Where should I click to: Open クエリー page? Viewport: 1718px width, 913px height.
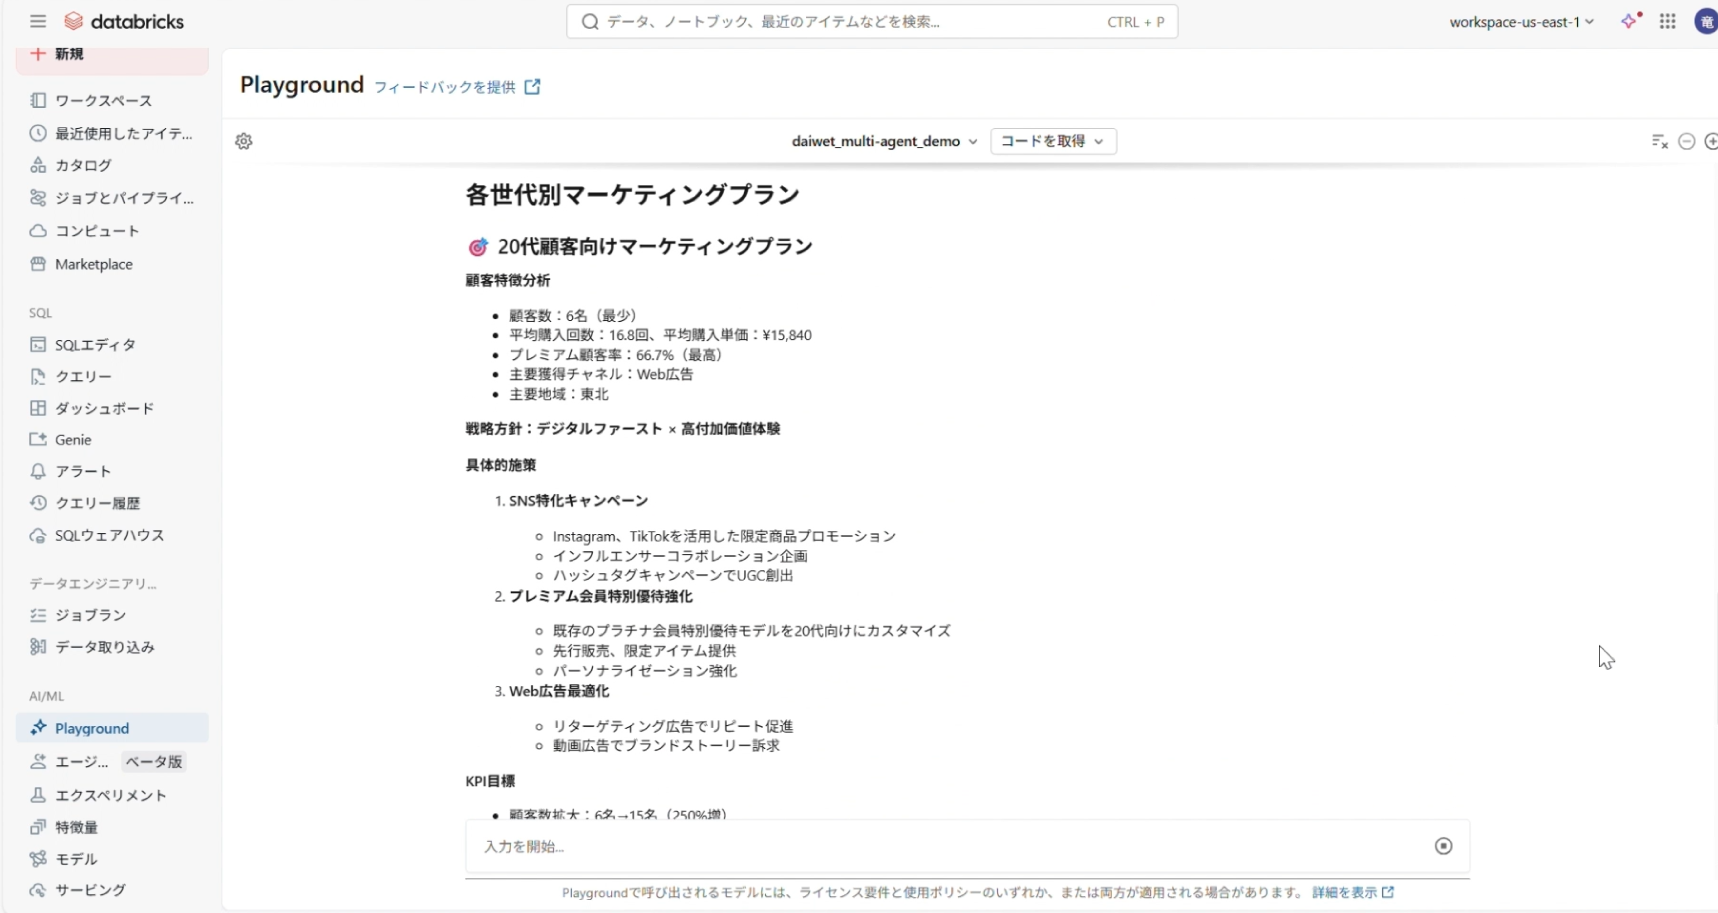(x=83, y=377)
